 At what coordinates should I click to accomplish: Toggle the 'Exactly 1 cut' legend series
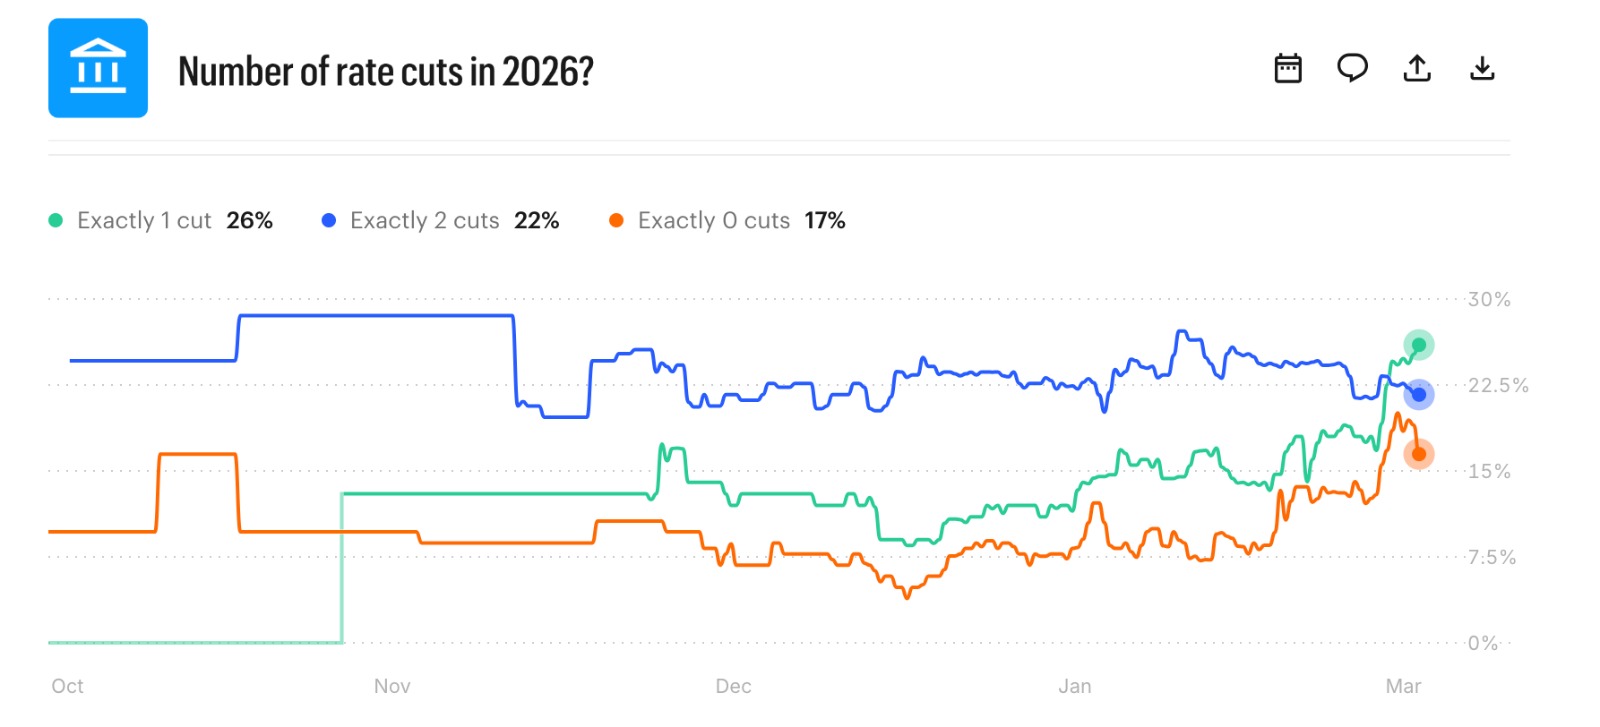tap(144, 220)
